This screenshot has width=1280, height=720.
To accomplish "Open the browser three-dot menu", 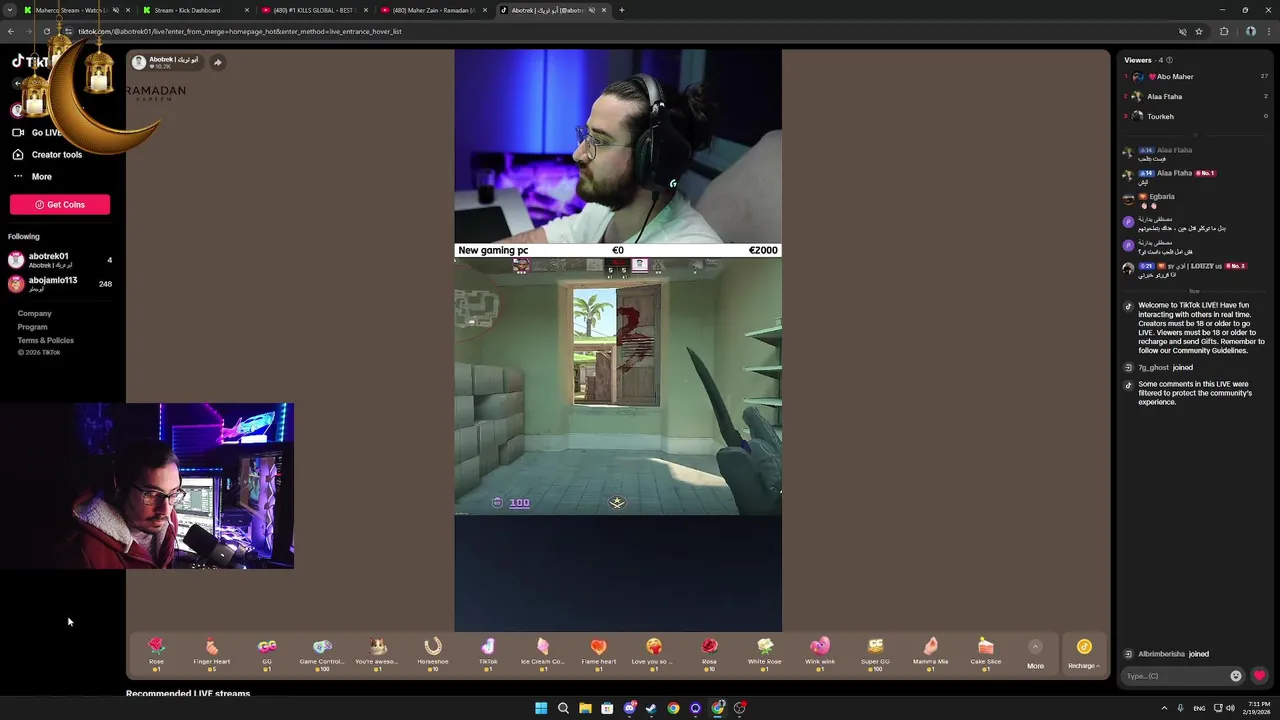I will [1269, 31].
